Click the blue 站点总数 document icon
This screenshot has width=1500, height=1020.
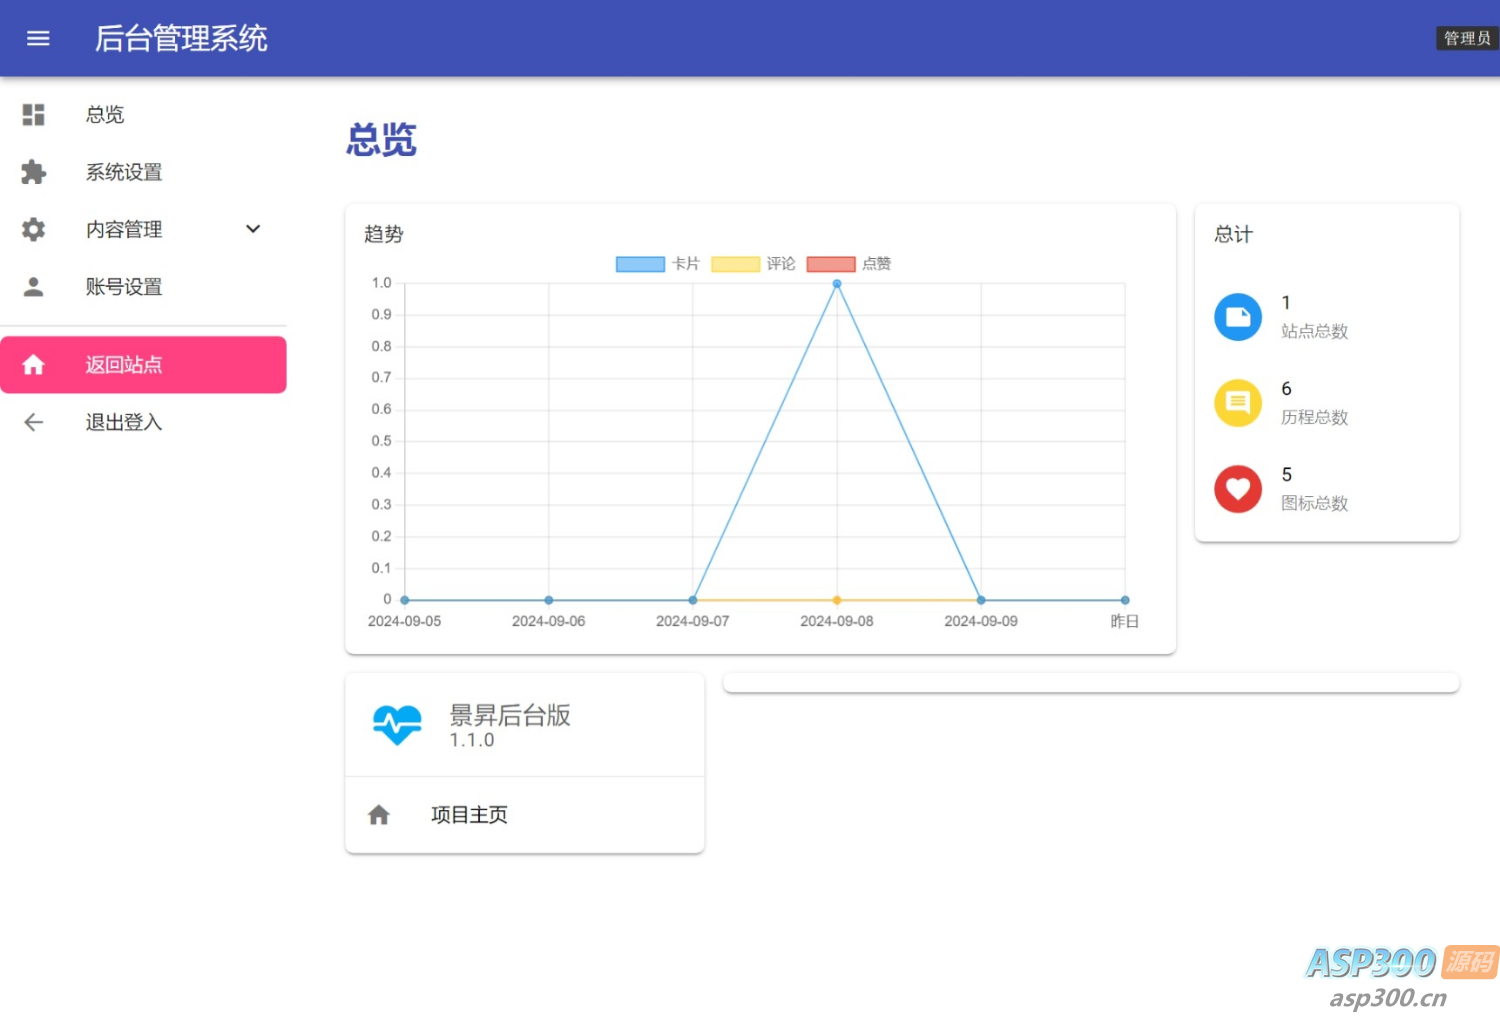coord(1238,316)
